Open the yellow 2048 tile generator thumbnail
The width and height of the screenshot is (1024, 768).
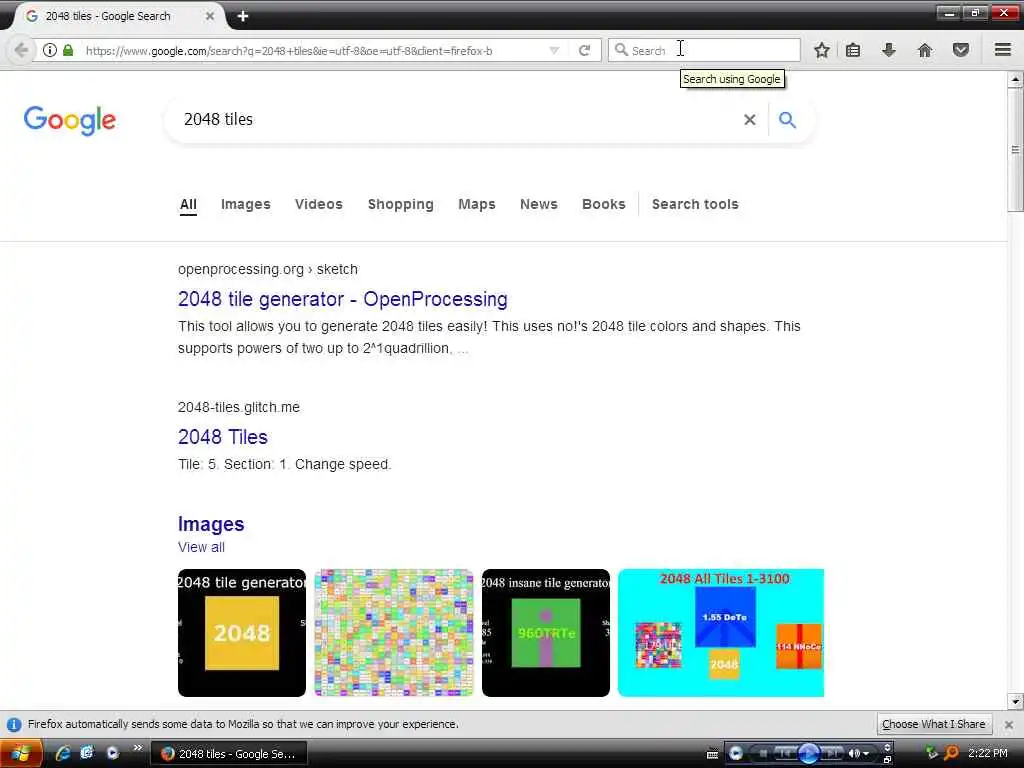pos(242,633)
